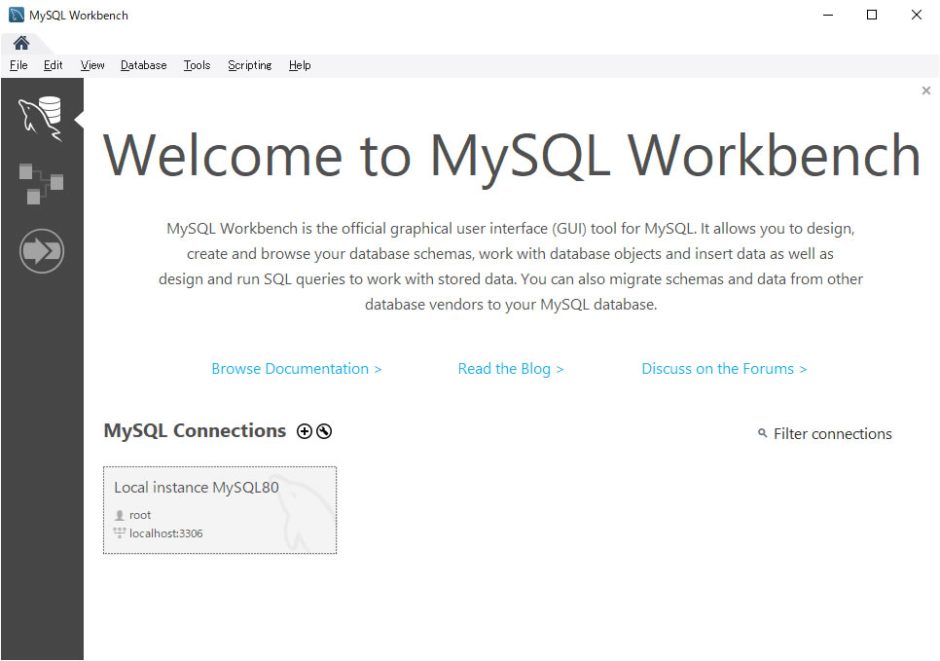
Task: Open the Edit menu
Action: 52,65
